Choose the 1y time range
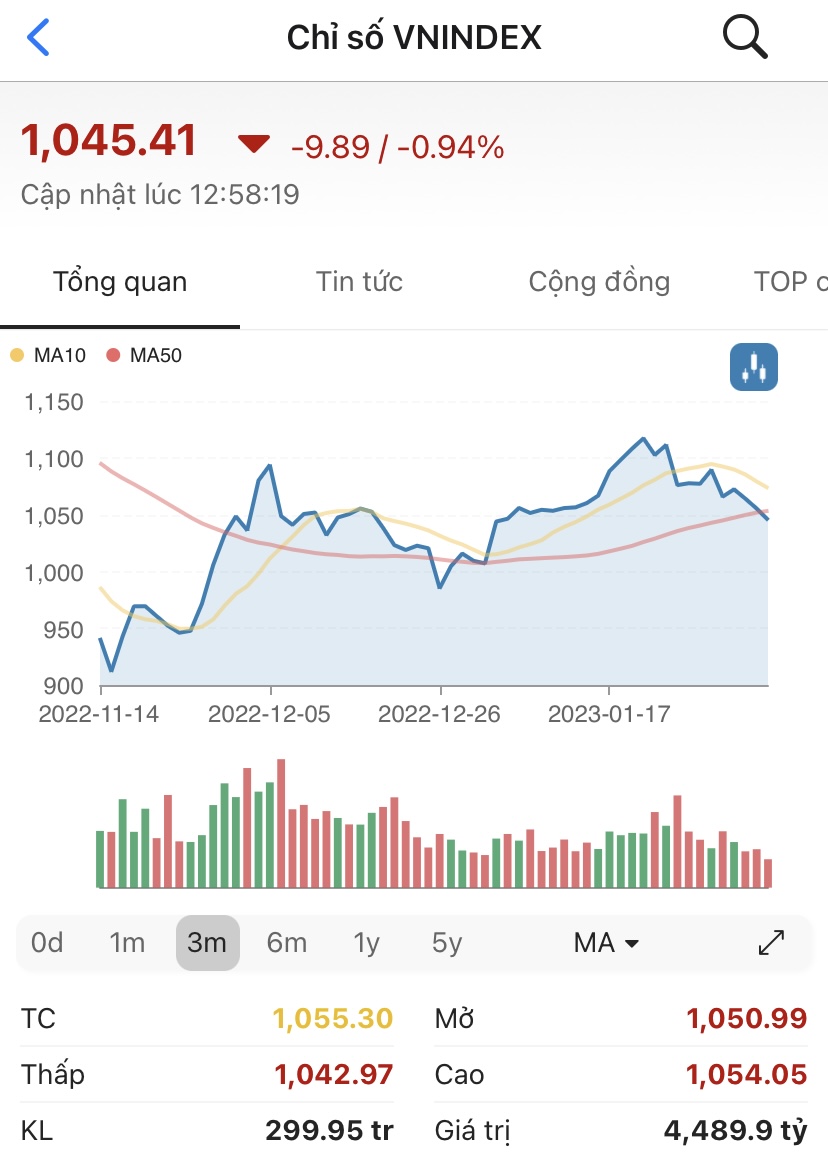The height and width of the screenshot is (1155, 828). 367,942
